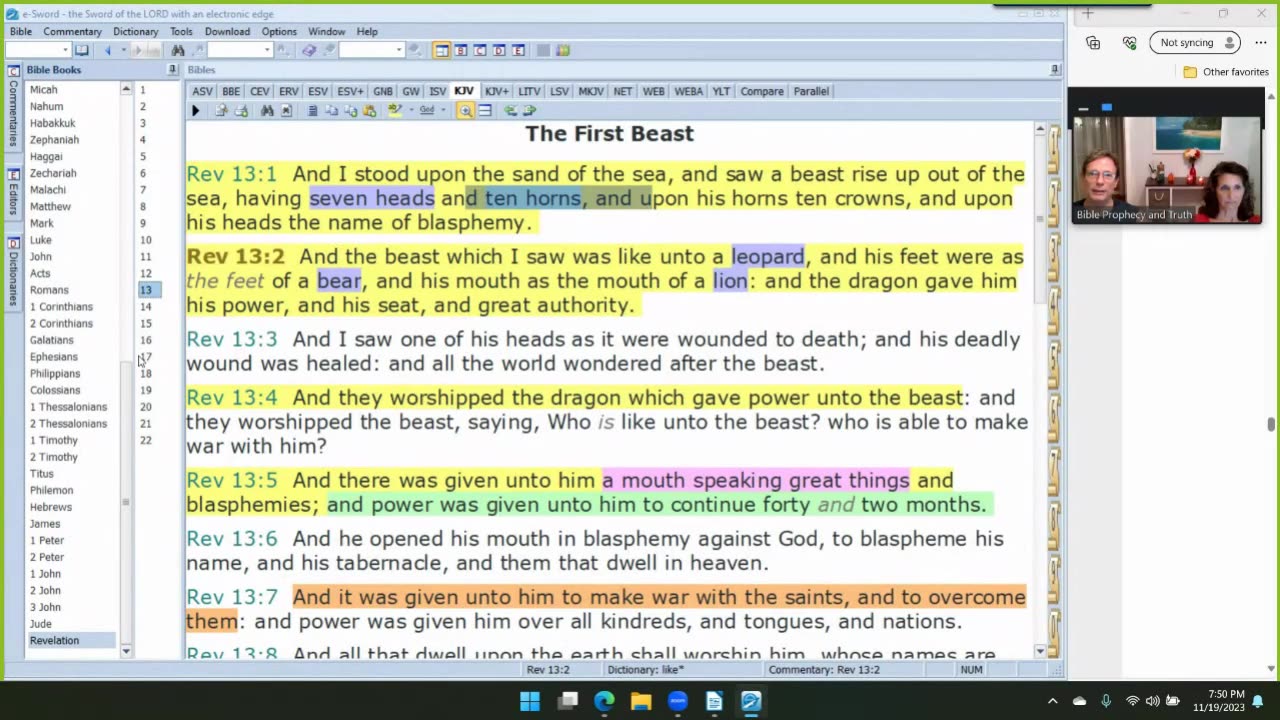
Task: Select the layout button labeled C
Action: click(x=480, y=50)
